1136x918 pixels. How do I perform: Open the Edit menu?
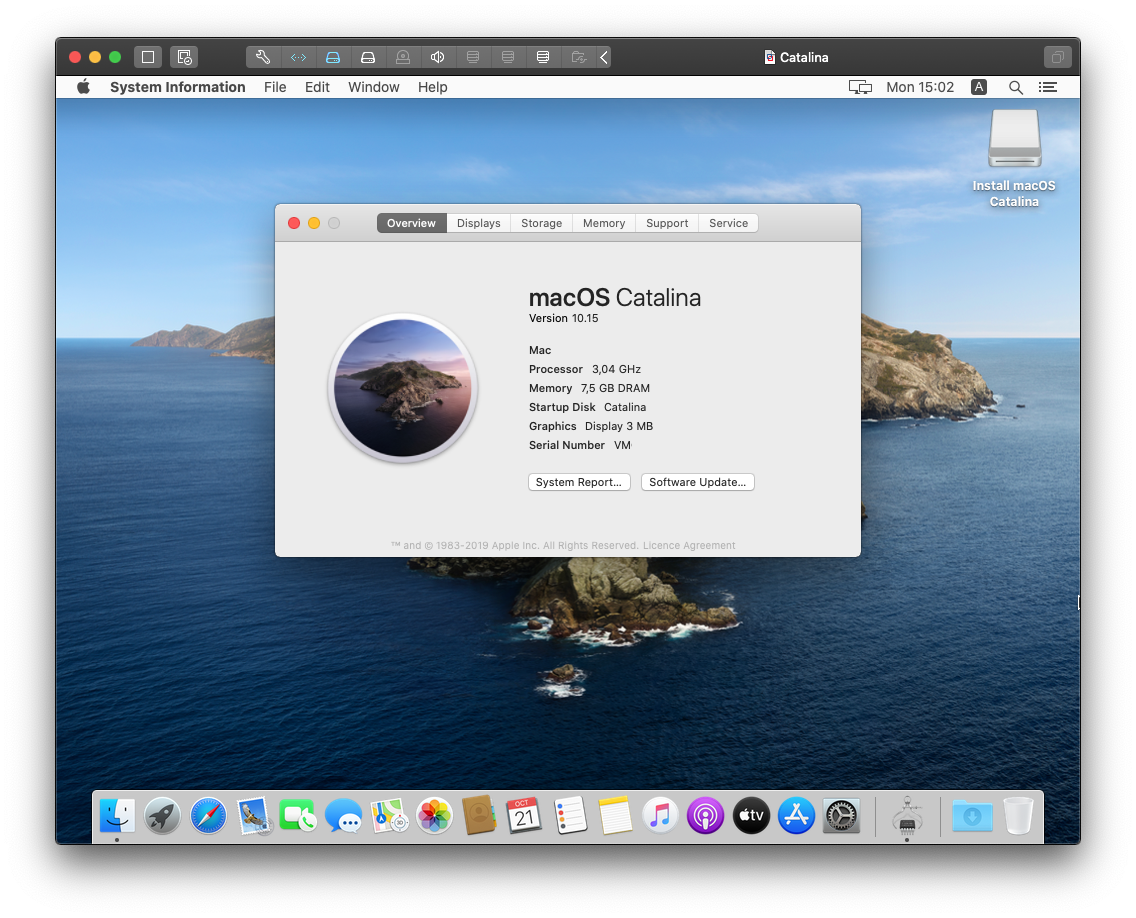(x=317, y=87)
